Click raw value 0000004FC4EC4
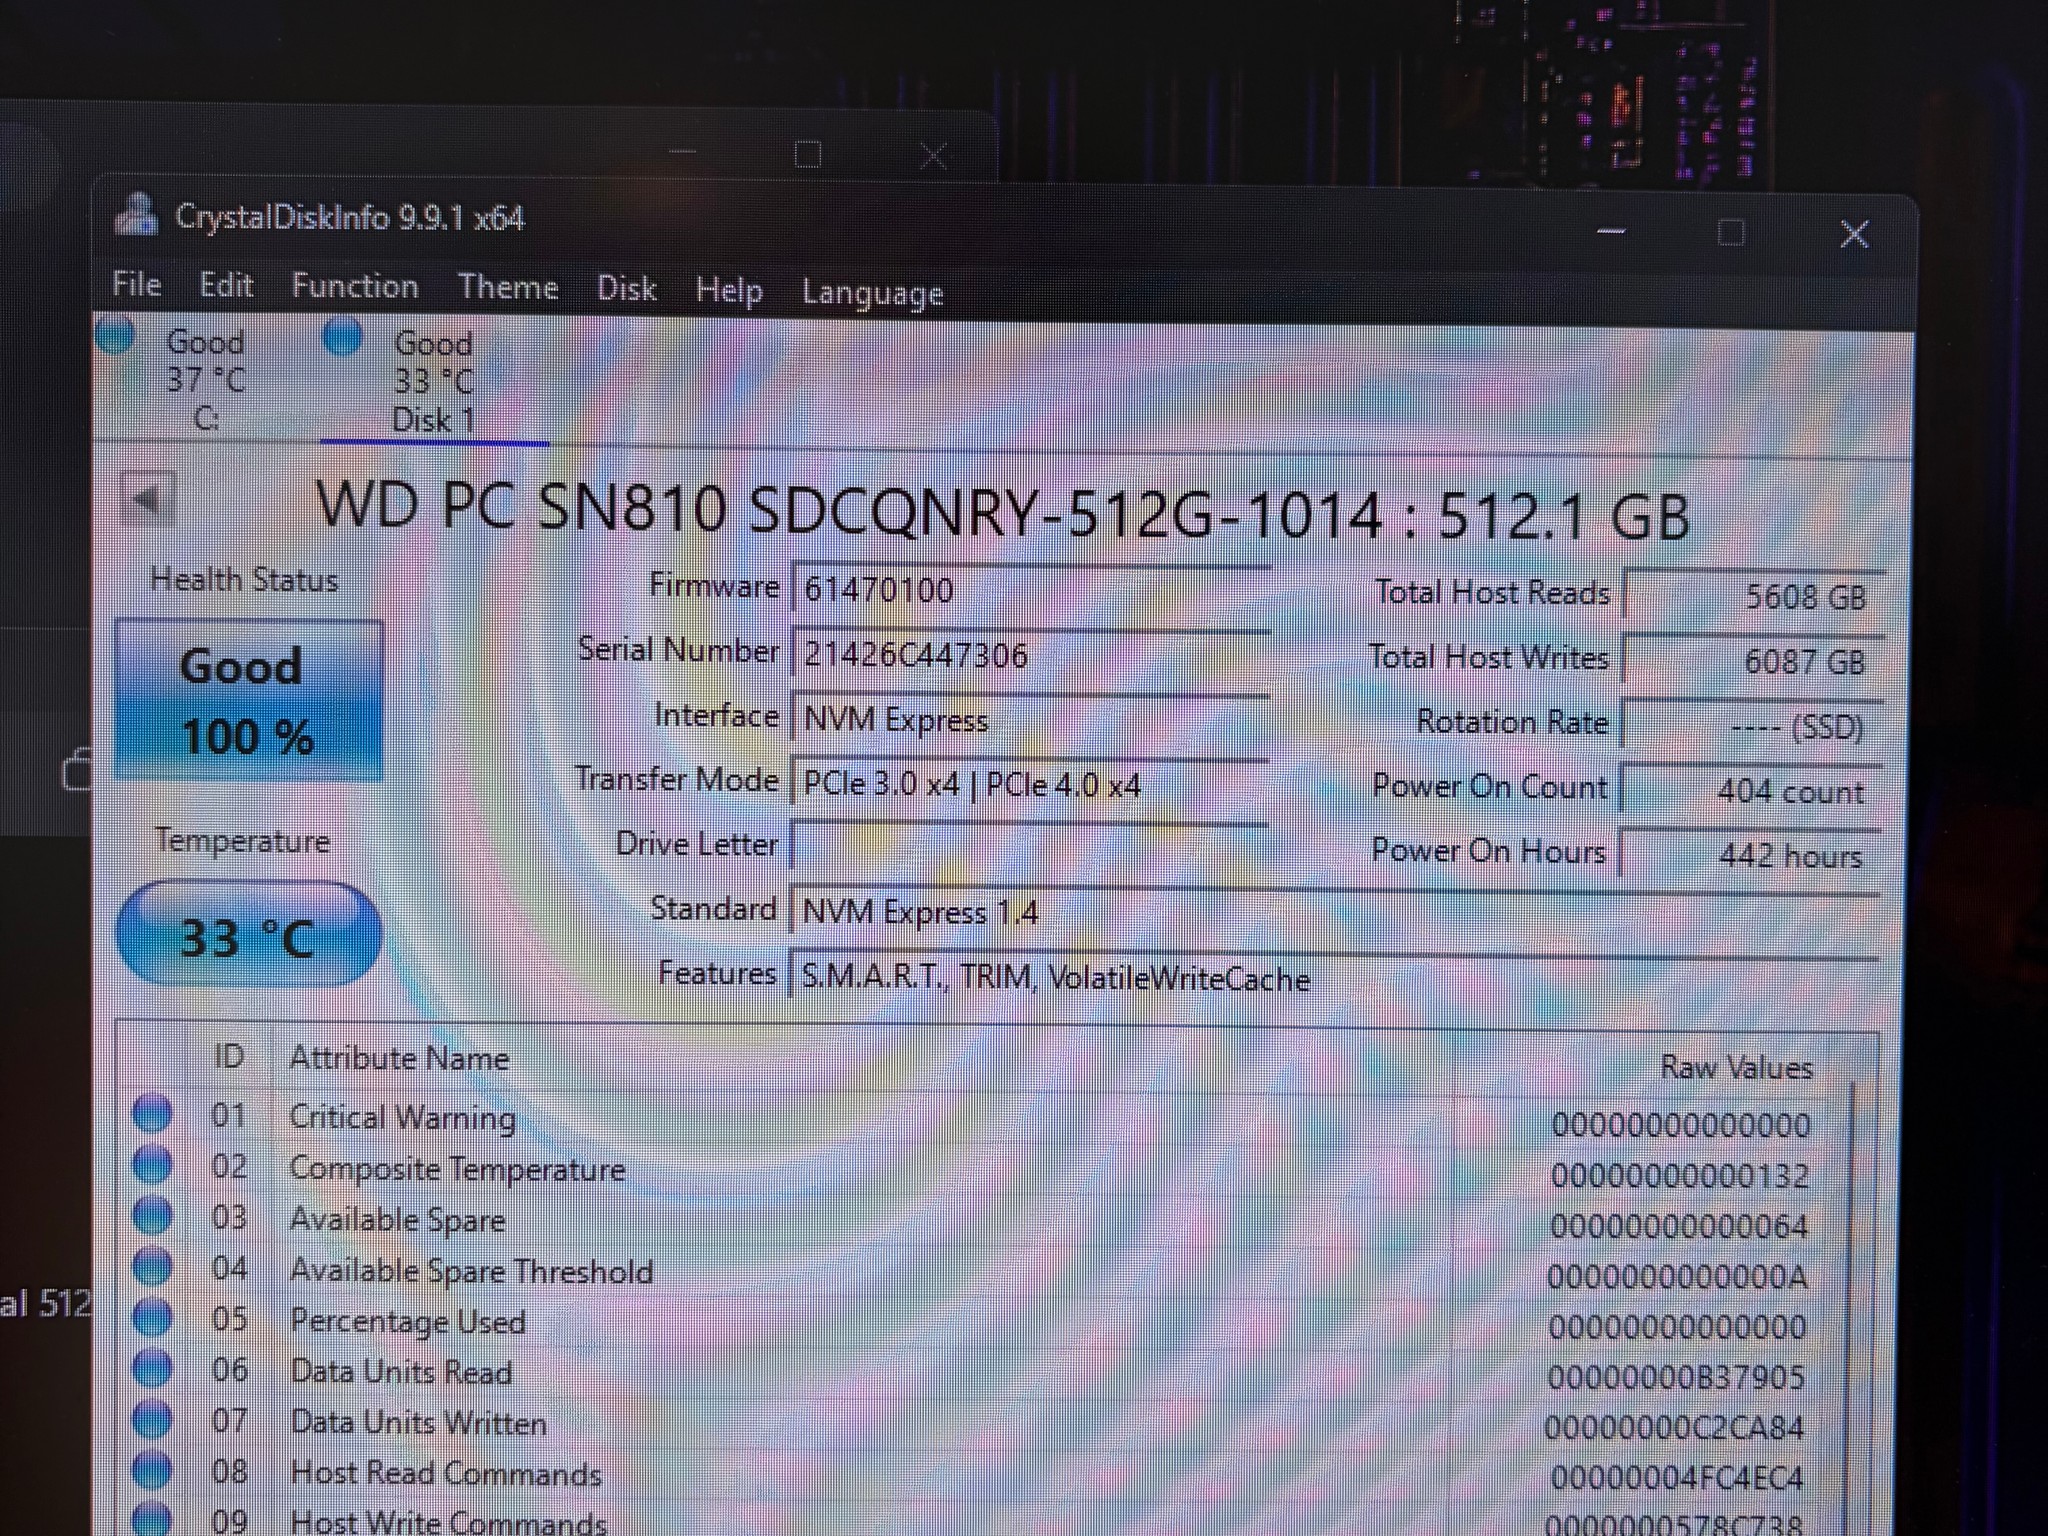The image size is (2048, 1536). (x=1676, y=1478)
